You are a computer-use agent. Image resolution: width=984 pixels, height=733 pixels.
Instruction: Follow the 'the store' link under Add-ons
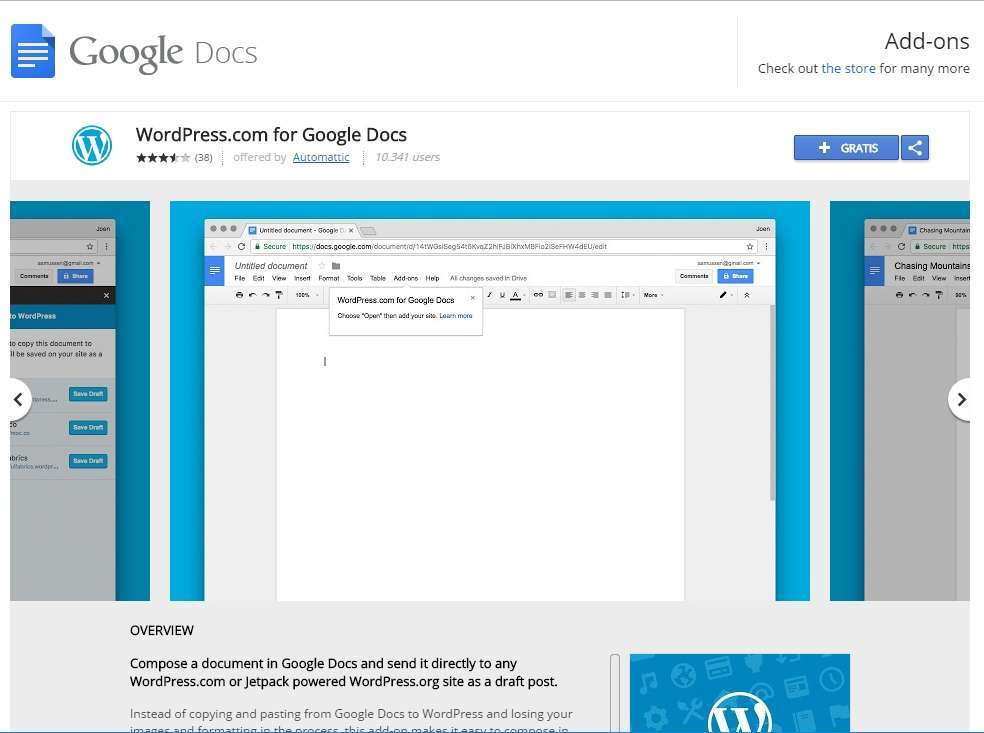pos(848,68)
